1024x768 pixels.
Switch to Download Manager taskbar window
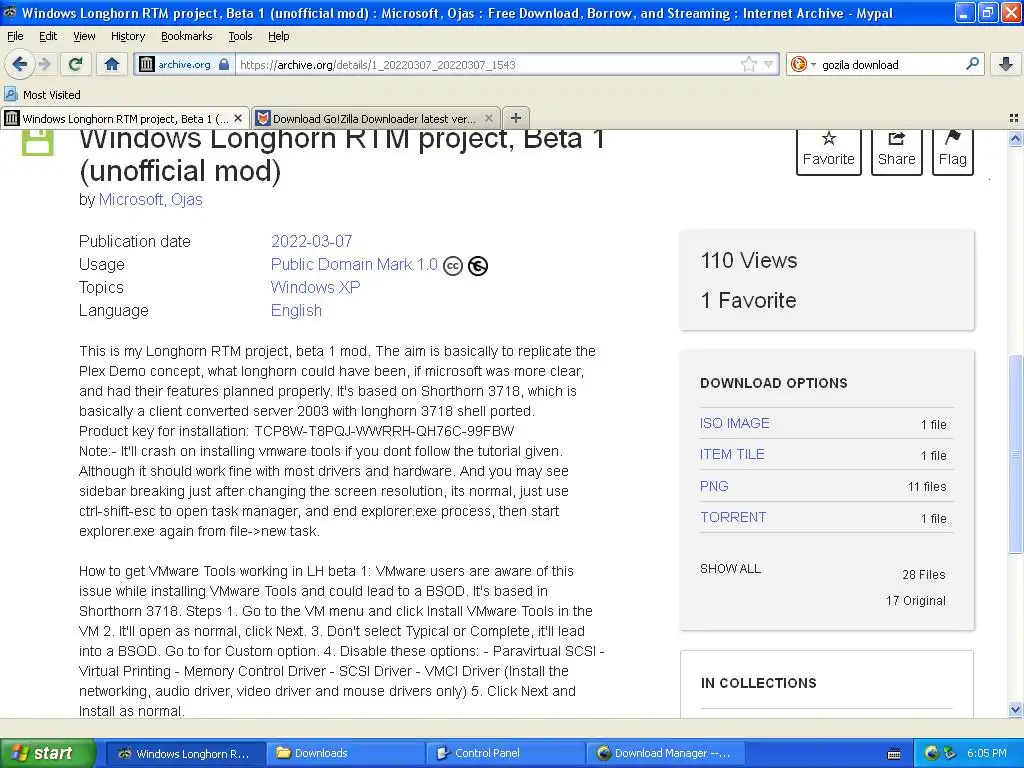[x=665, y=753]
